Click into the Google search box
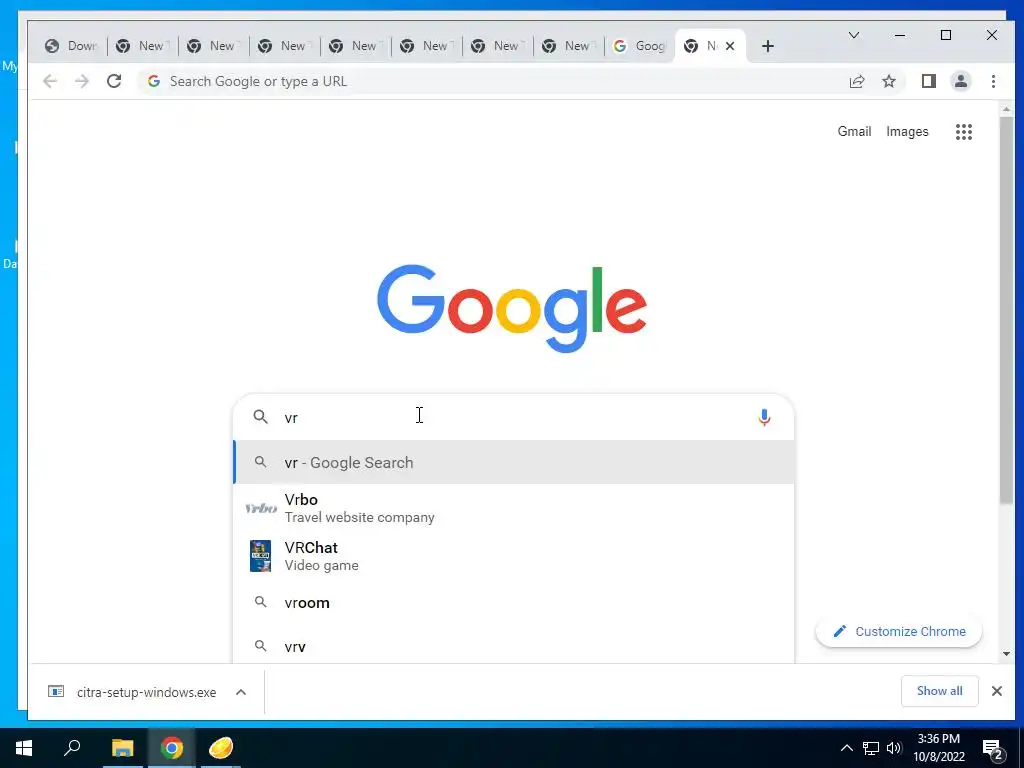The image size is (1024, 768). (514, 417)
